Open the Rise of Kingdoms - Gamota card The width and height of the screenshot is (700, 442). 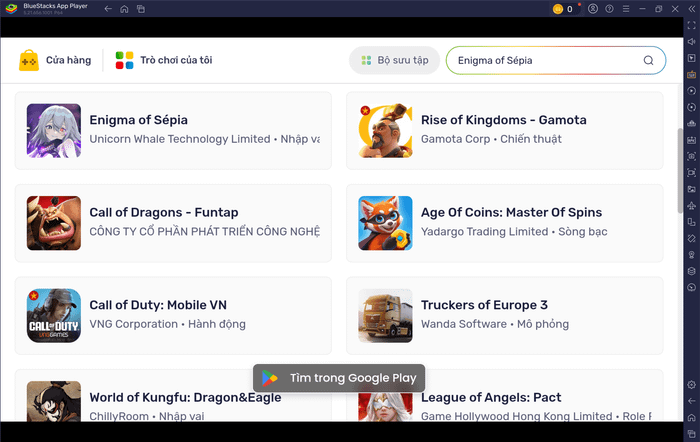[x=505, y=130]
